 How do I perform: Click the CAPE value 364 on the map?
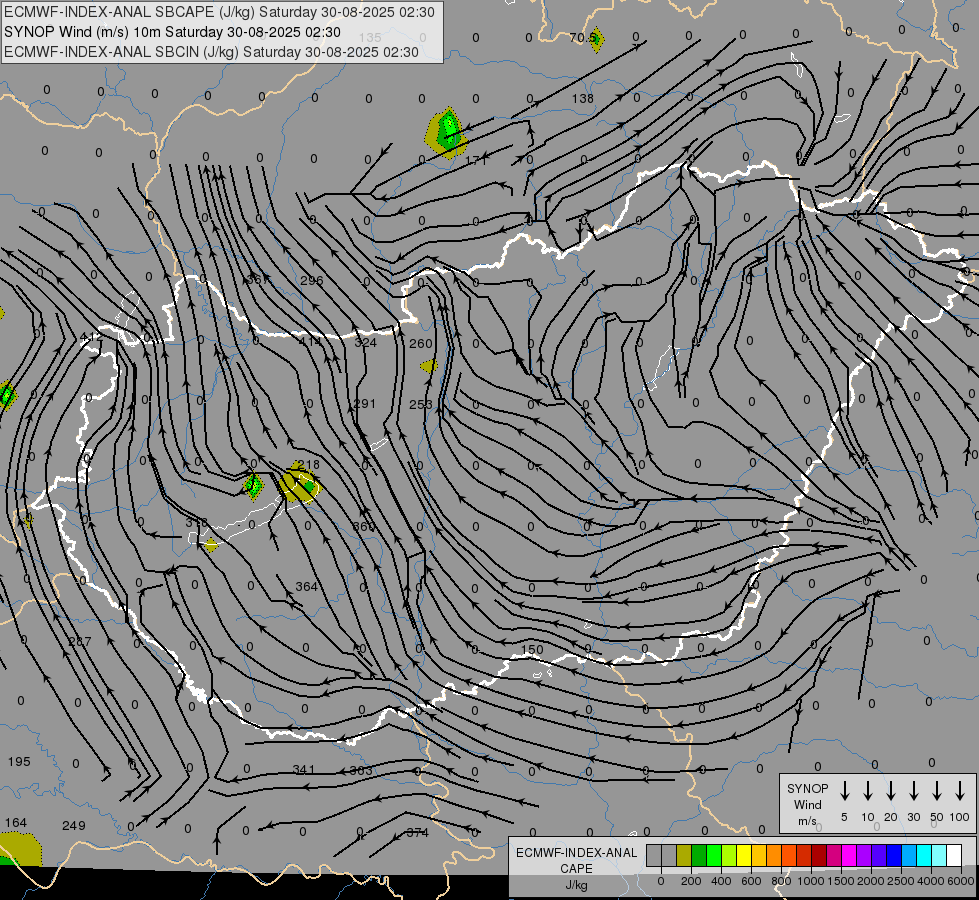(x=307, y=586)
